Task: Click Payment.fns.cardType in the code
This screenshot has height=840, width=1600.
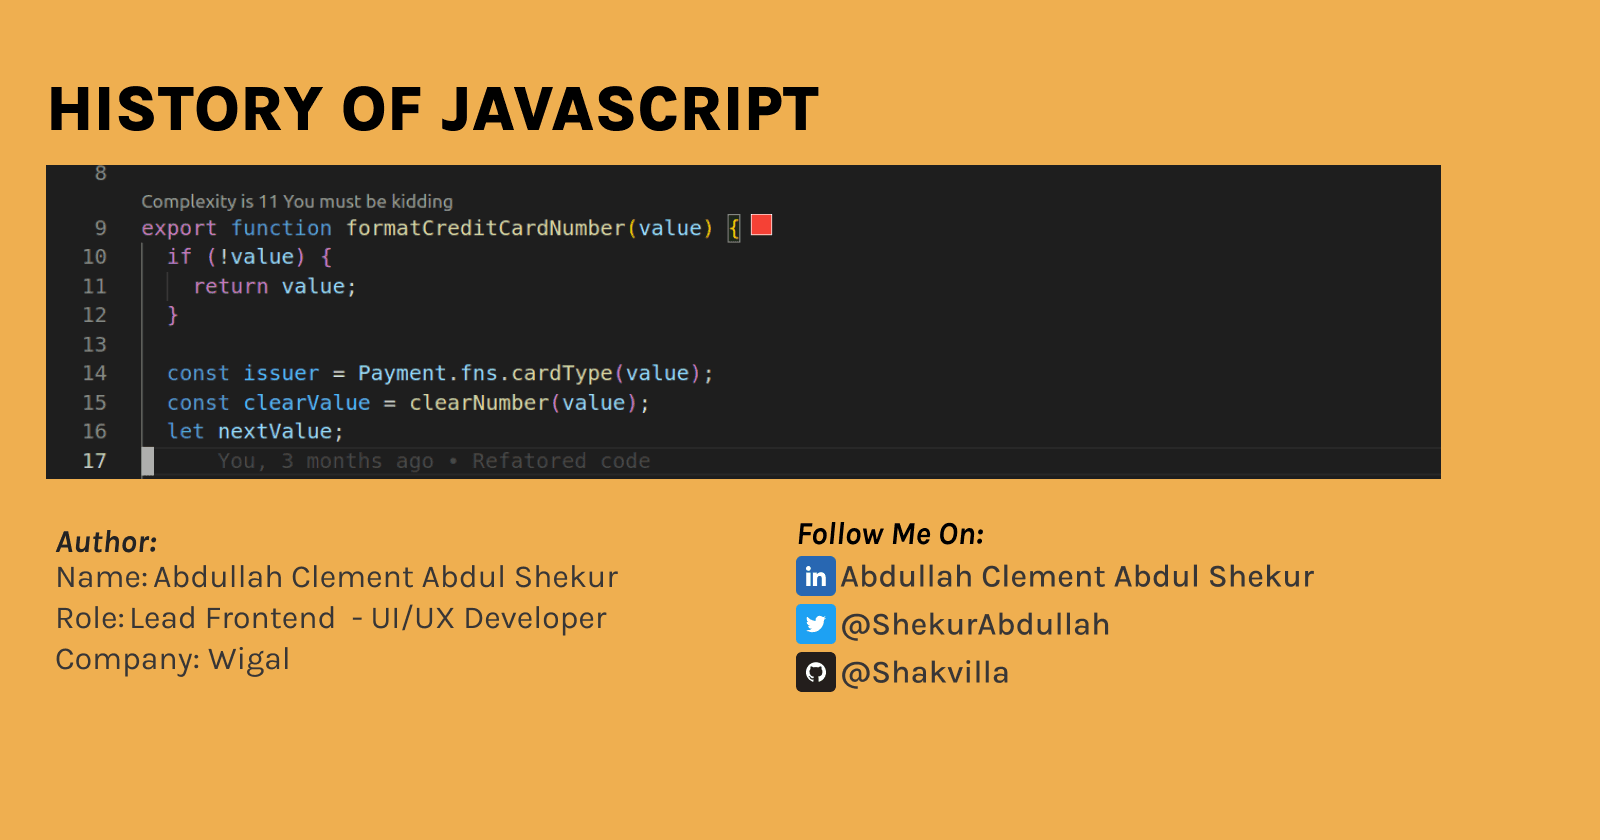Action: [485, 373]
